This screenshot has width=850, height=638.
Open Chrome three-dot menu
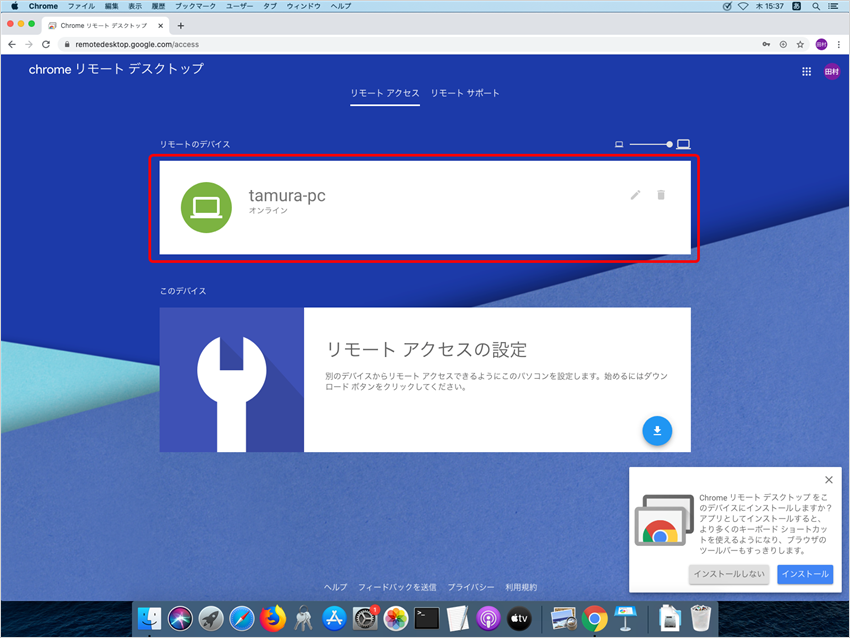(839, 44)
